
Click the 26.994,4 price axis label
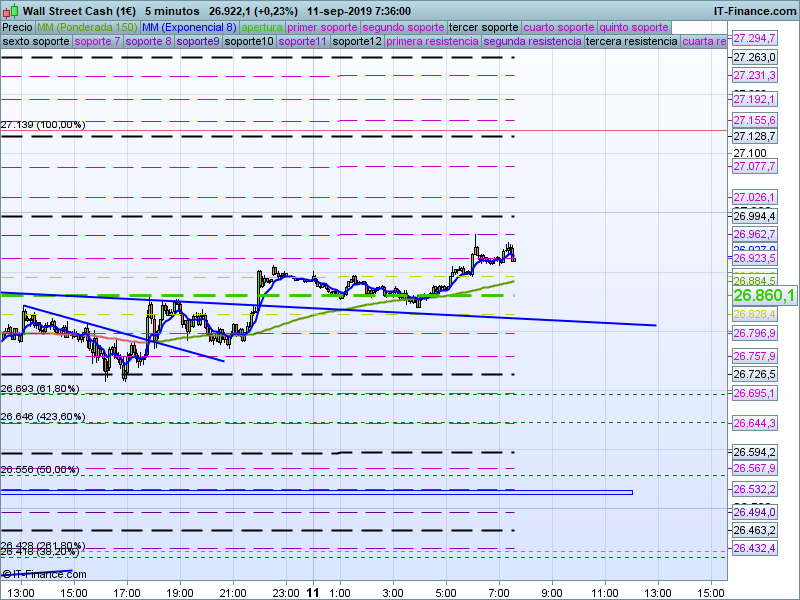click(755, 216)
